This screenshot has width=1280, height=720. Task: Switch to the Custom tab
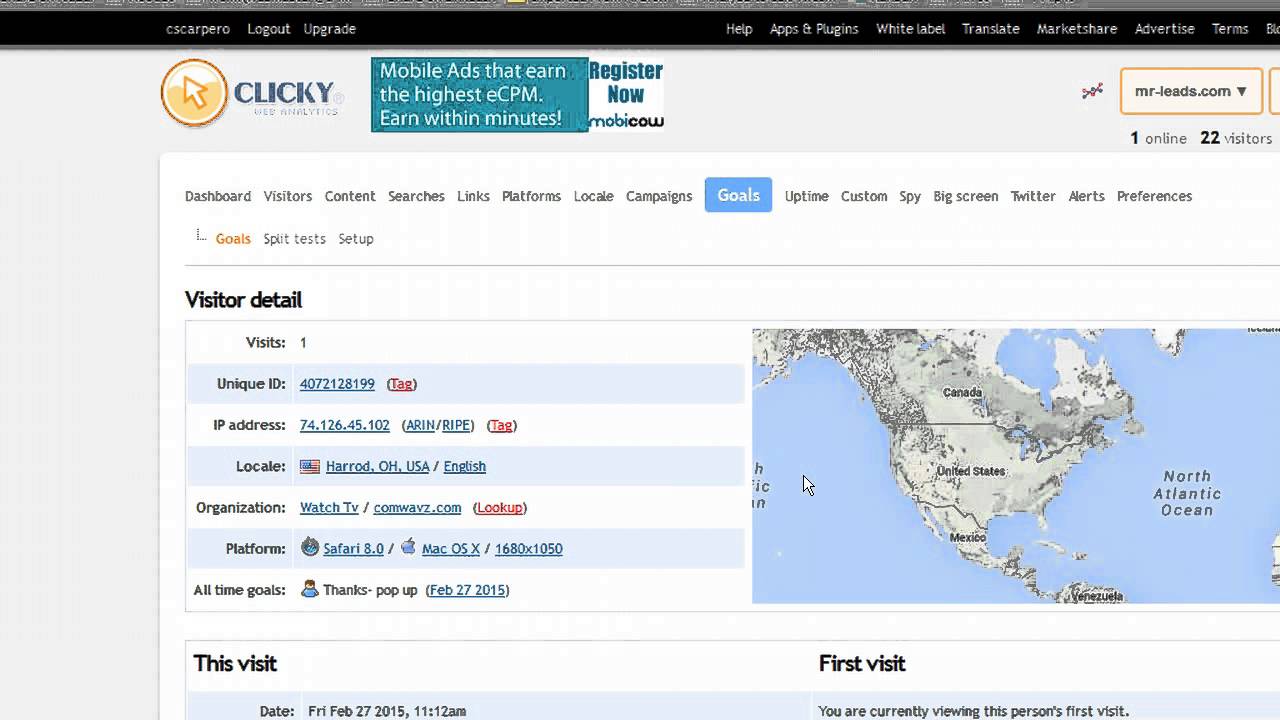pos(864,196)
